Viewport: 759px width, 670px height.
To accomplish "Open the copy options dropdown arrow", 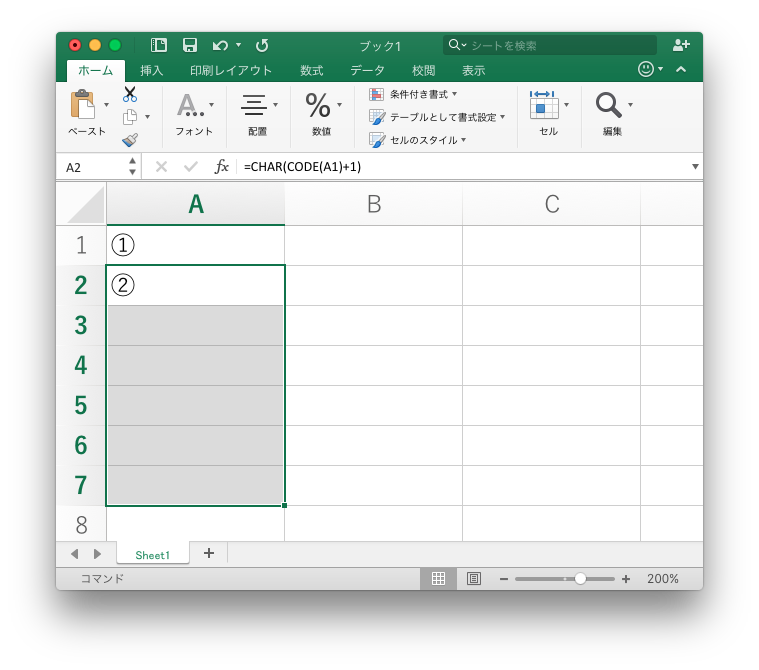I will [148, 117].
